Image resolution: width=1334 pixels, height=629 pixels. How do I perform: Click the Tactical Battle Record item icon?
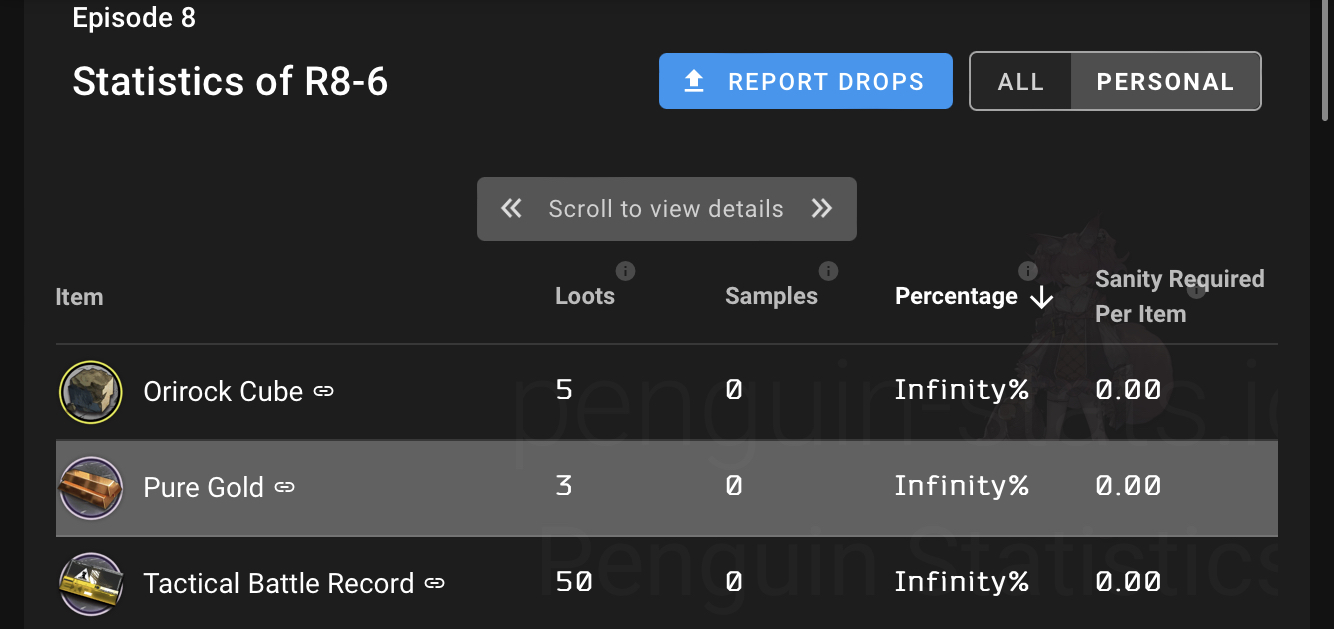coord(90,583)
